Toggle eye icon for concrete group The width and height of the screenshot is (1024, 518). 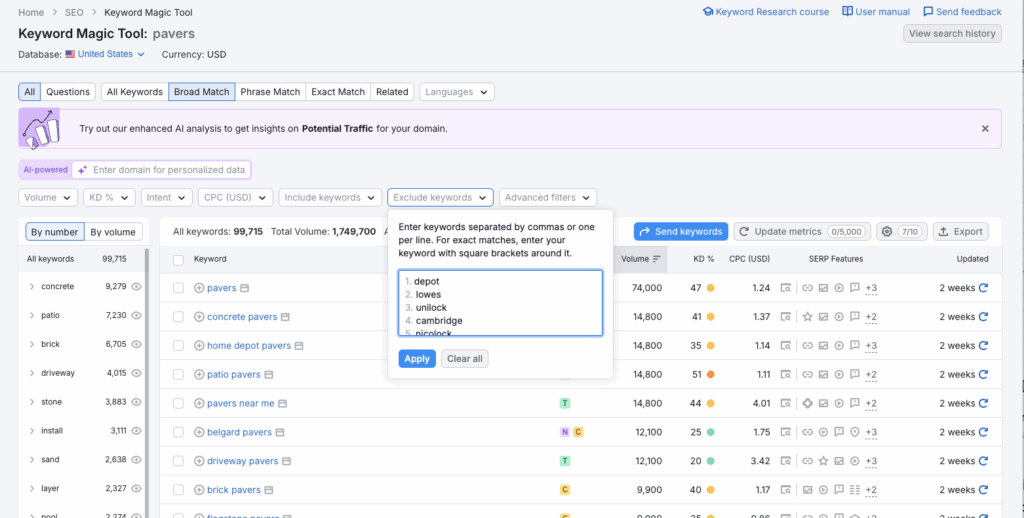pos(136,287)
